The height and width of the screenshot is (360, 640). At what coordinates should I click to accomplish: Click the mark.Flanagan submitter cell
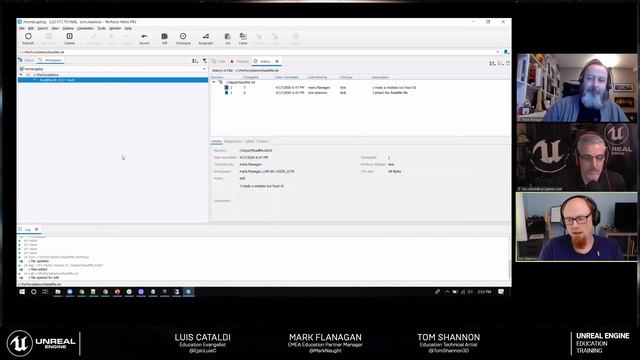(319, 87)
